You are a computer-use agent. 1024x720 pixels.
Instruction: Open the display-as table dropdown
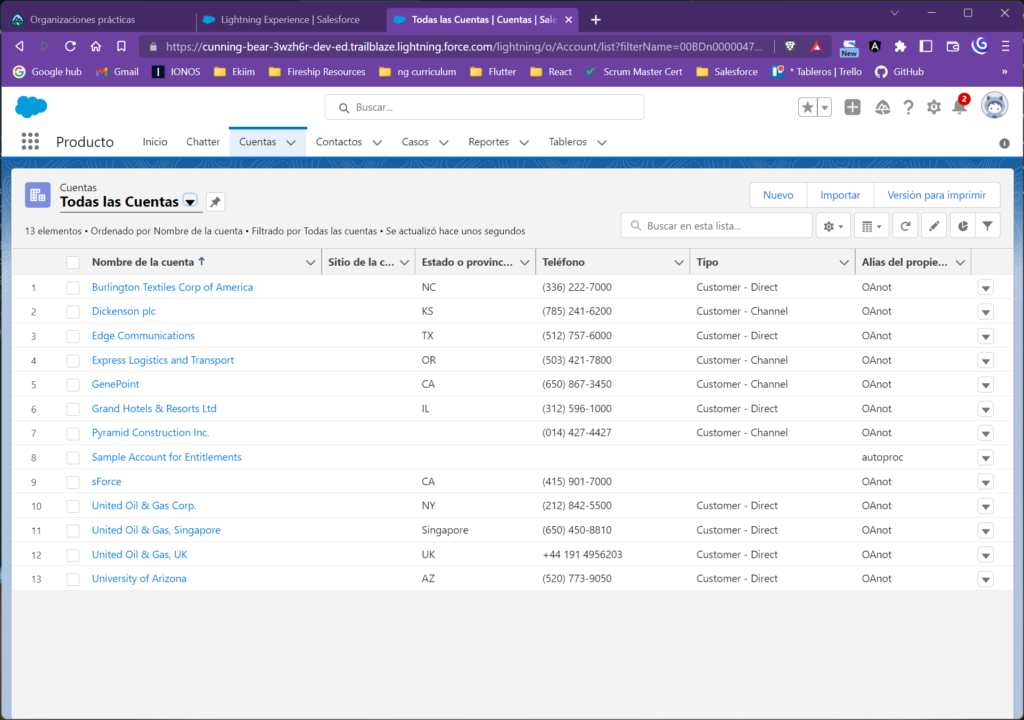[872, 226]
